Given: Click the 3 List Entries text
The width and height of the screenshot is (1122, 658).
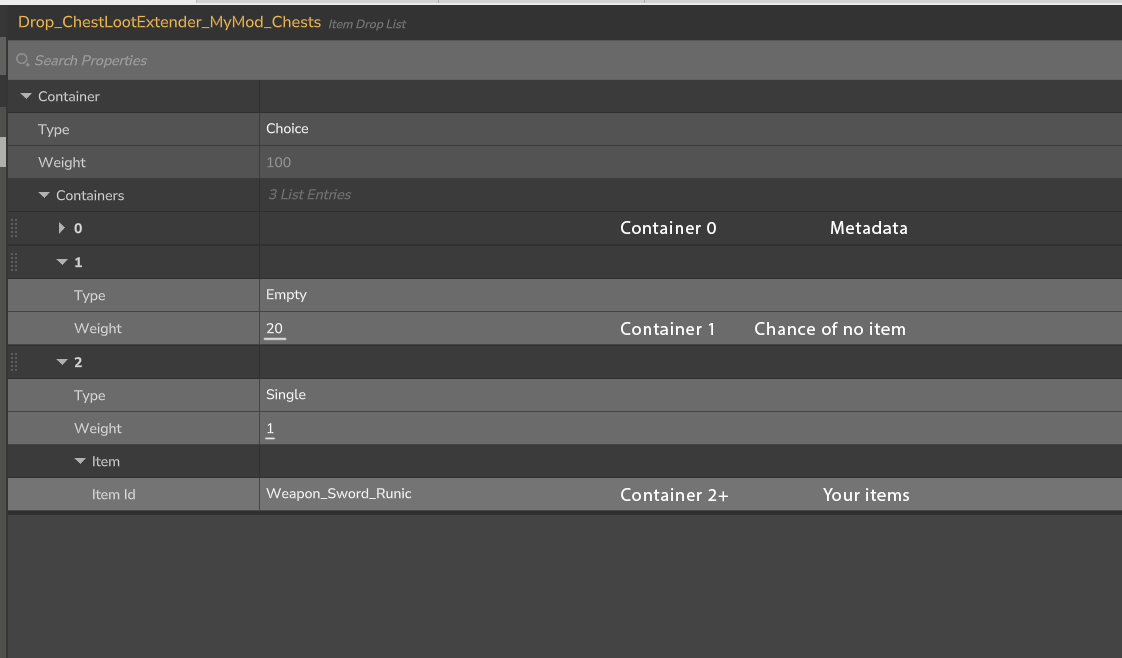Looking at the screenshot, I should [310, 195].
